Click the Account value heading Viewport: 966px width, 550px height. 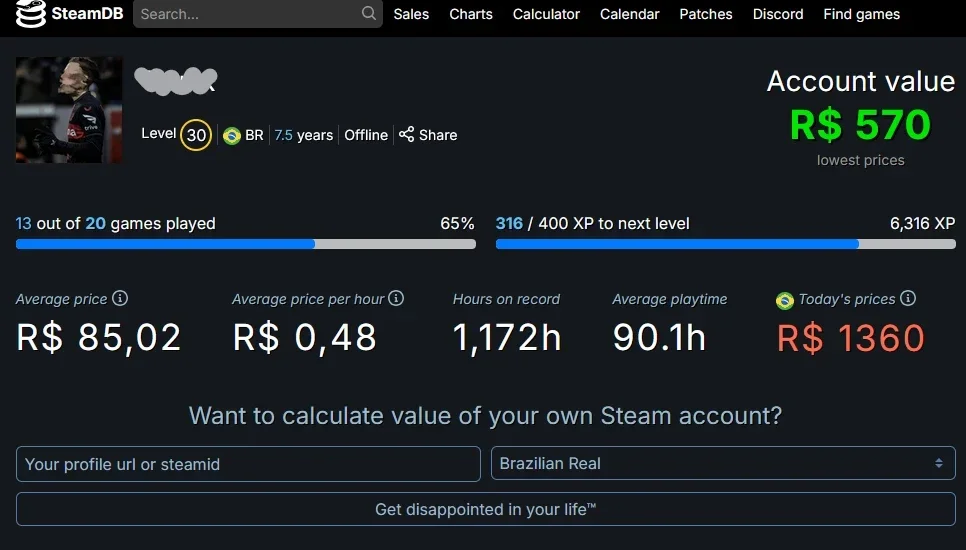pyautogui.click(x=861, y=81)
